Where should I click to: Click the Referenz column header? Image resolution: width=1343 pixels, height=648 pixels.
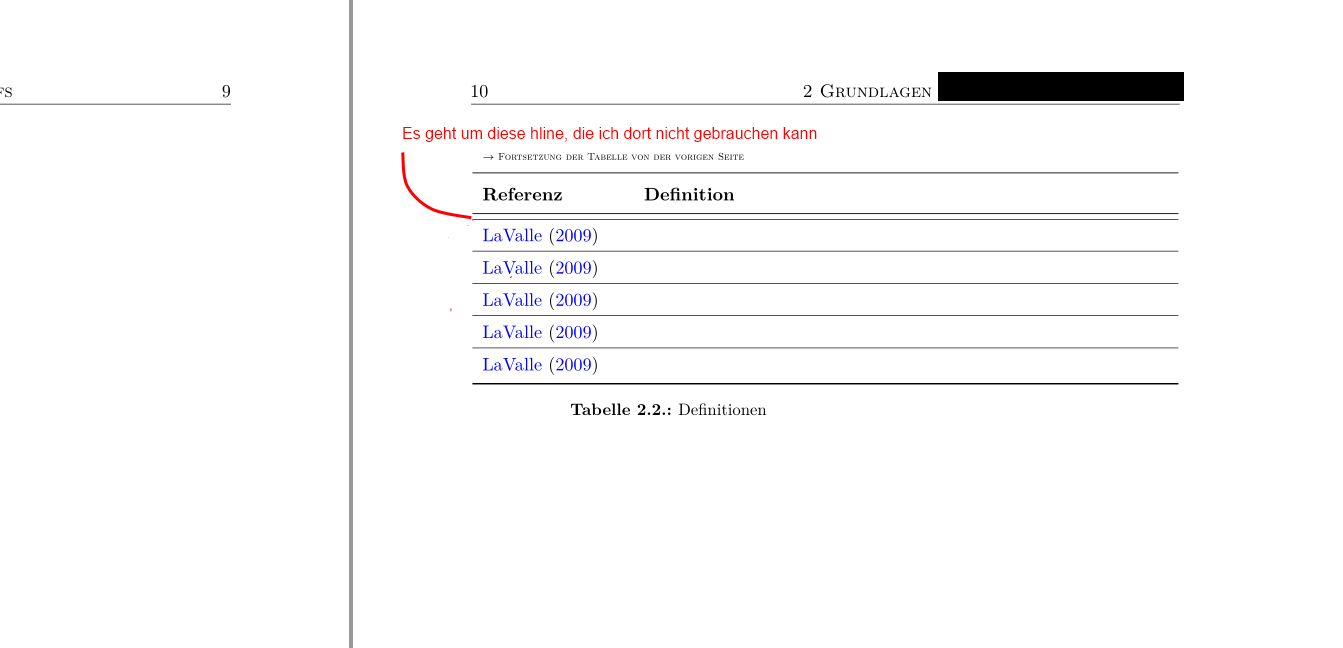point(522,195)
